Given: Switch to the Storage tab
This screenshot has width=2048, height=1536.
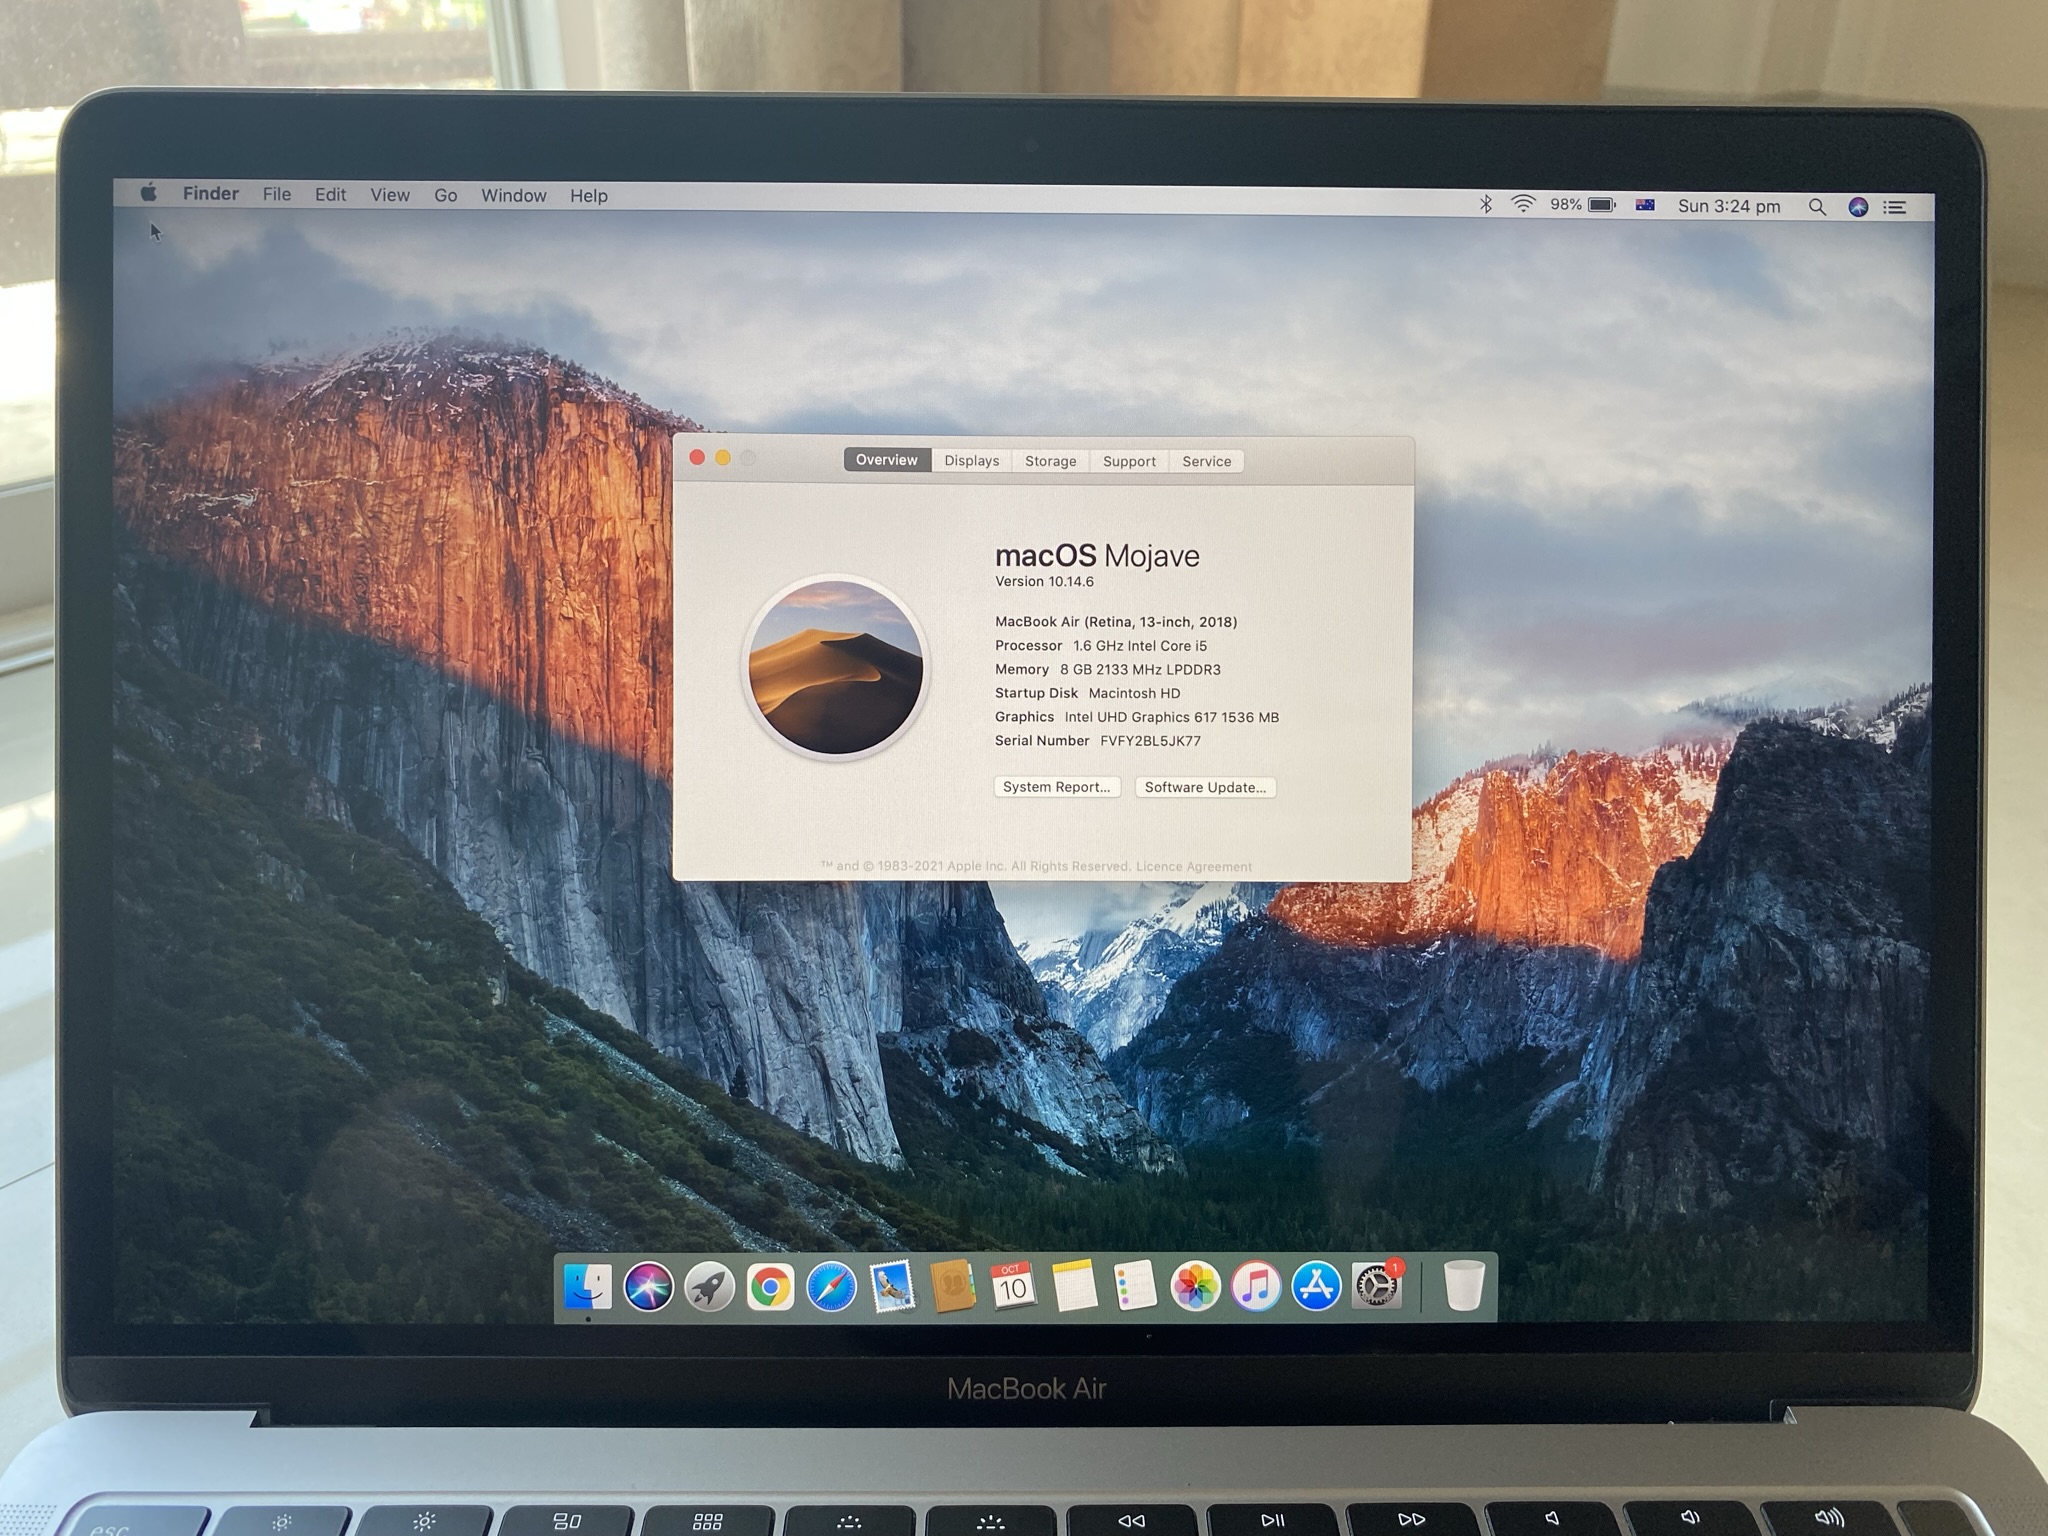Looking at the screenshot, I should click(x=1050, y=461).
